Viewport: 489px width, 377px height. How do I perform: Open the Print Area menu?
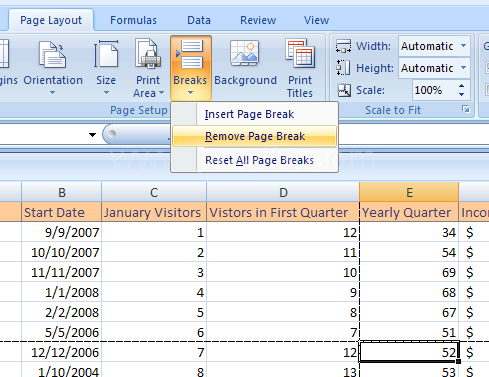[148, 68]
